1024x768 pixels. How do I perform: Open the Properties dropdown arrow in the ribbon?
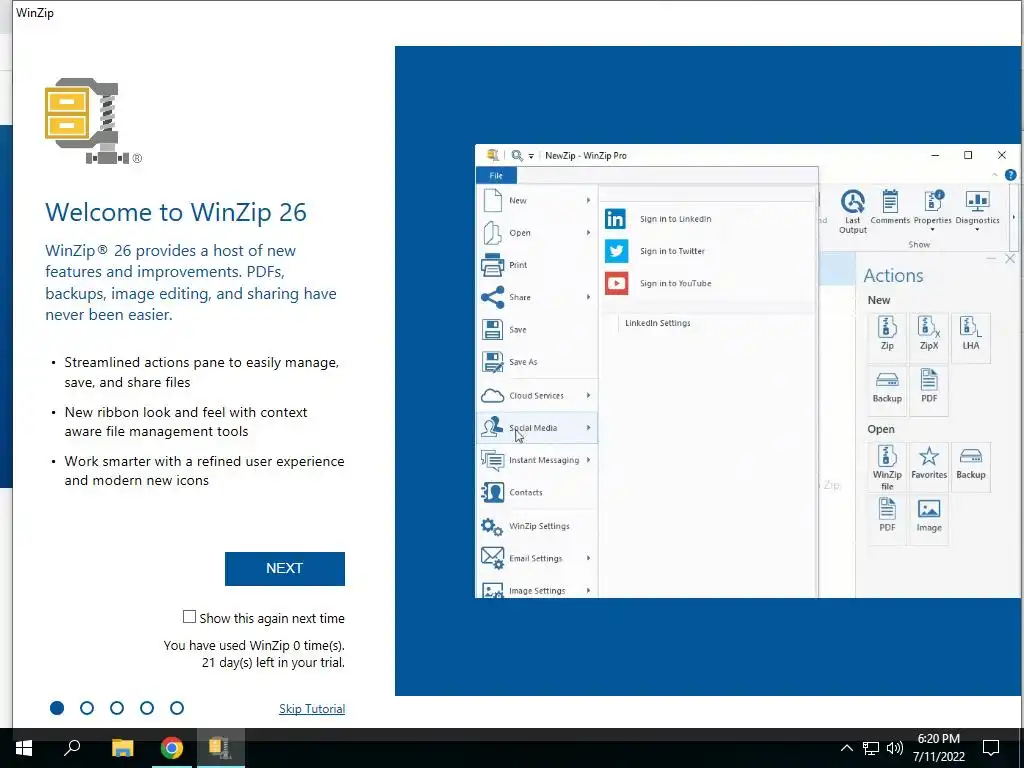pyautogui.click(x=933, y=230)
